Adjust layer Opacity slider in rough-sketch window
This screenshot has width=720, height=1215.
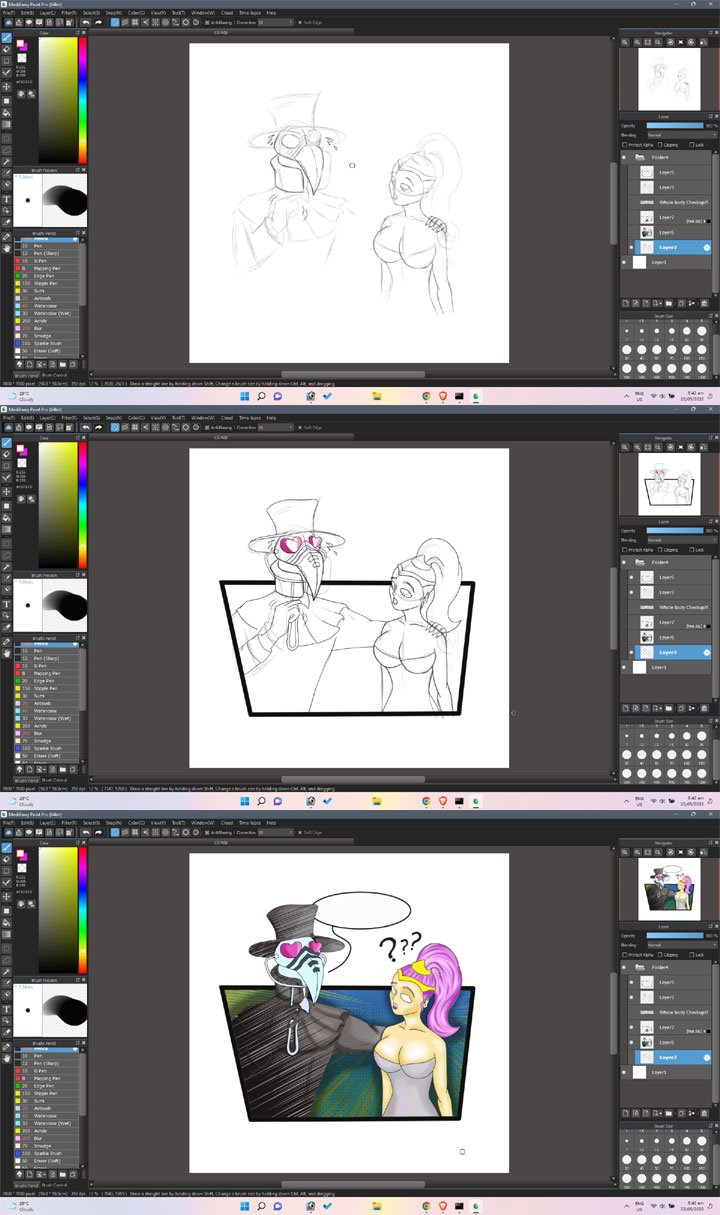[675, 126]
